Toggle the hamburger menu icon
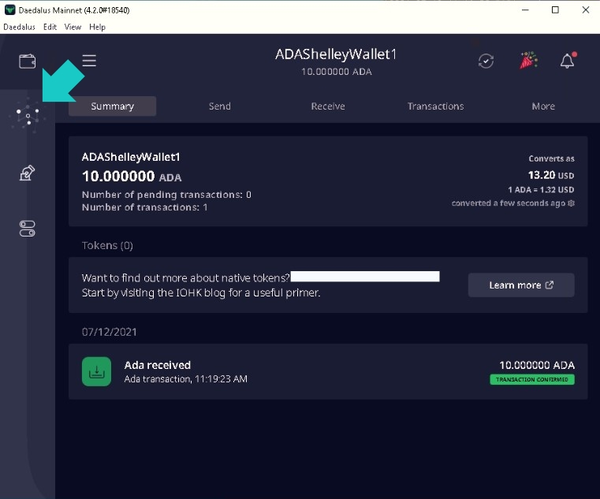Image resolution: width=600 pixels, height=499 pixels. point(89,60)
